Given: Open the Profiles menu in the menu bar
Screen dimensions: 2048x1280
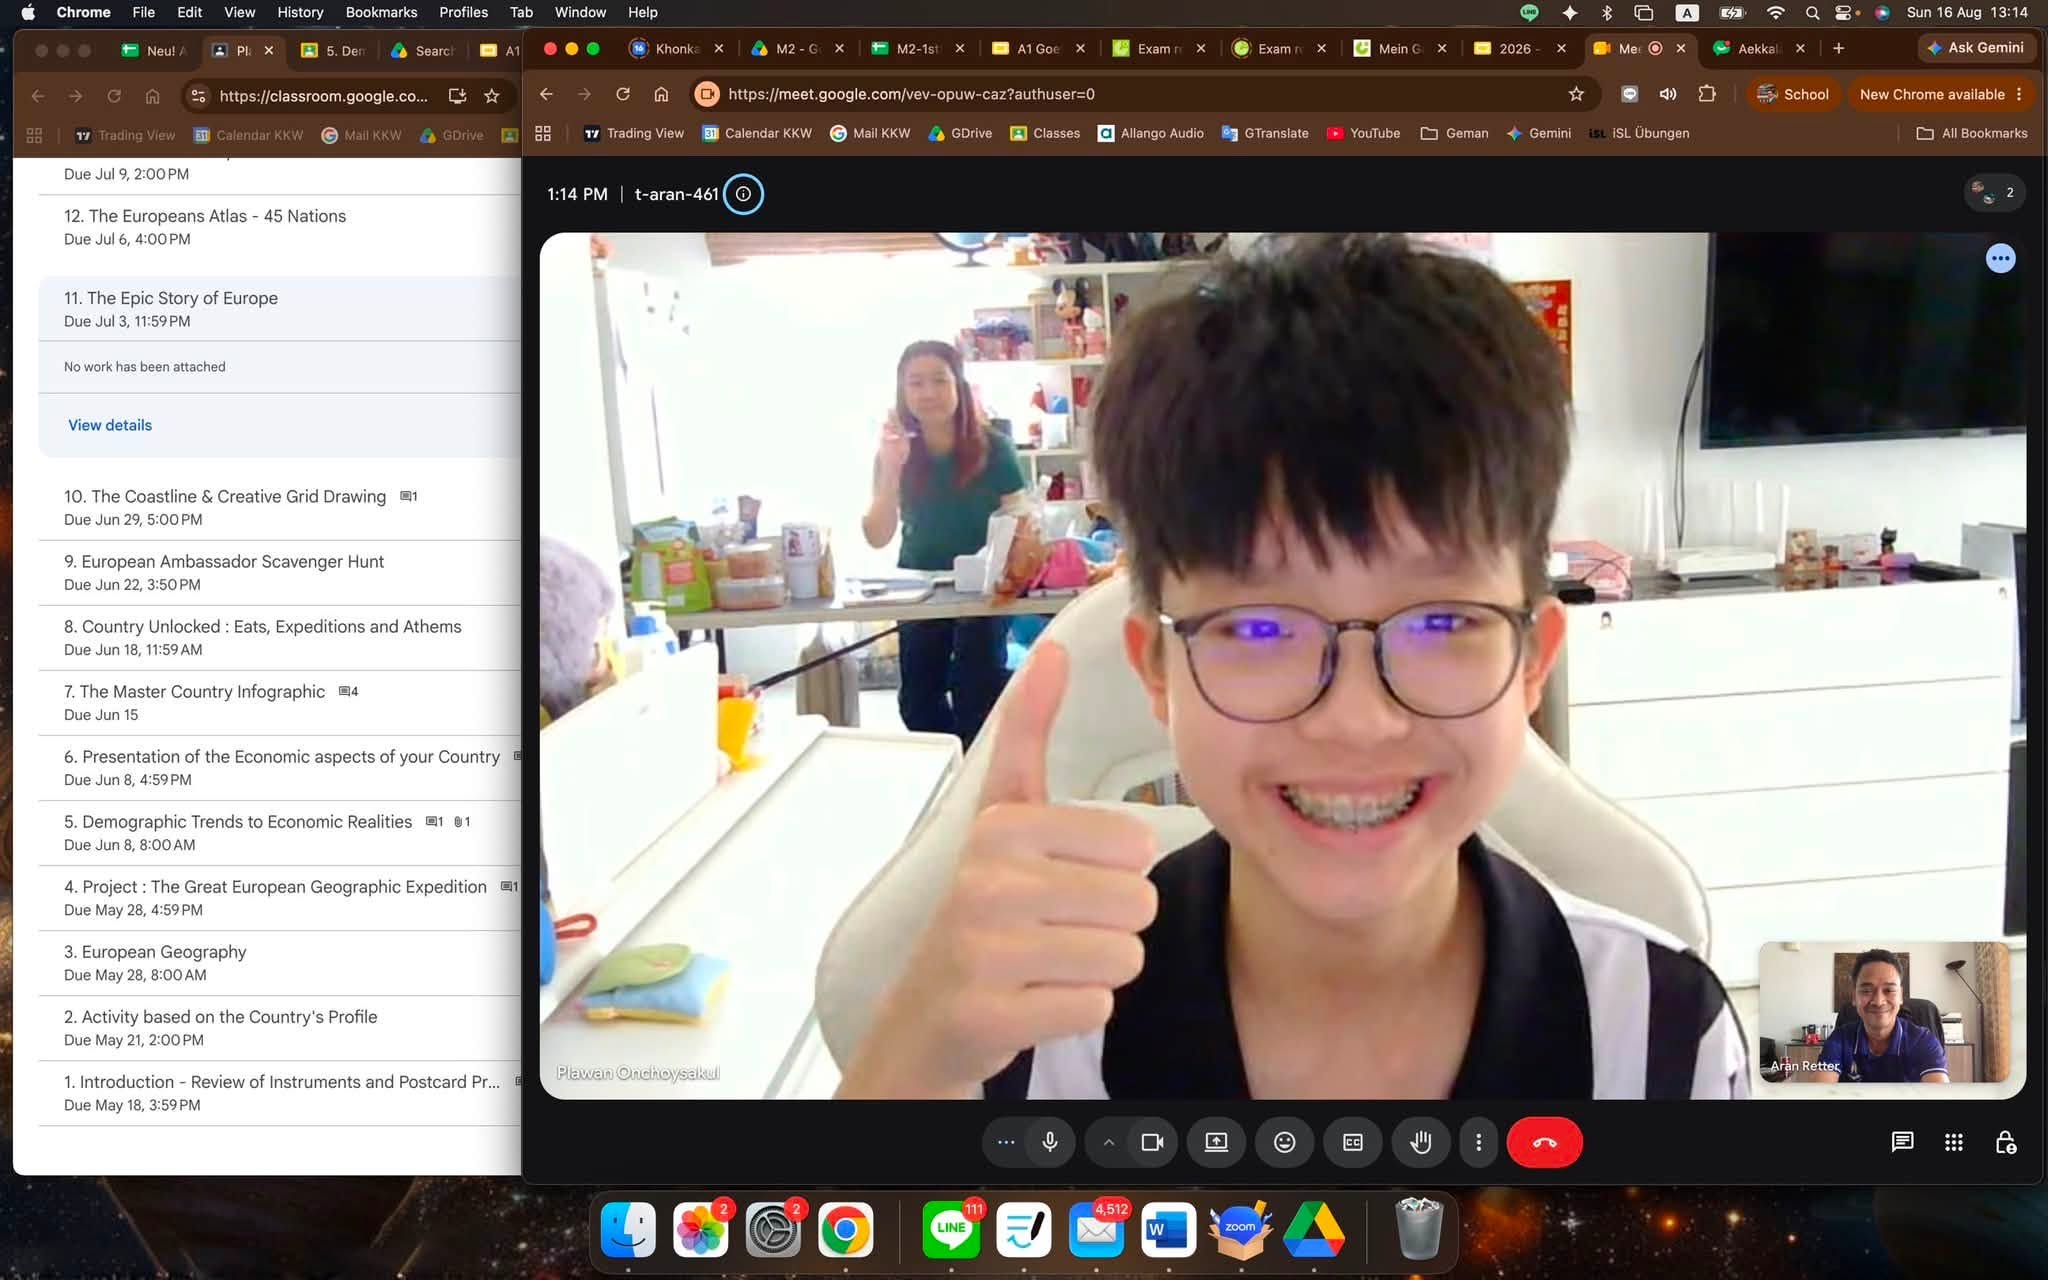Looking at the screenshot, I should click(x=463, y=12).
